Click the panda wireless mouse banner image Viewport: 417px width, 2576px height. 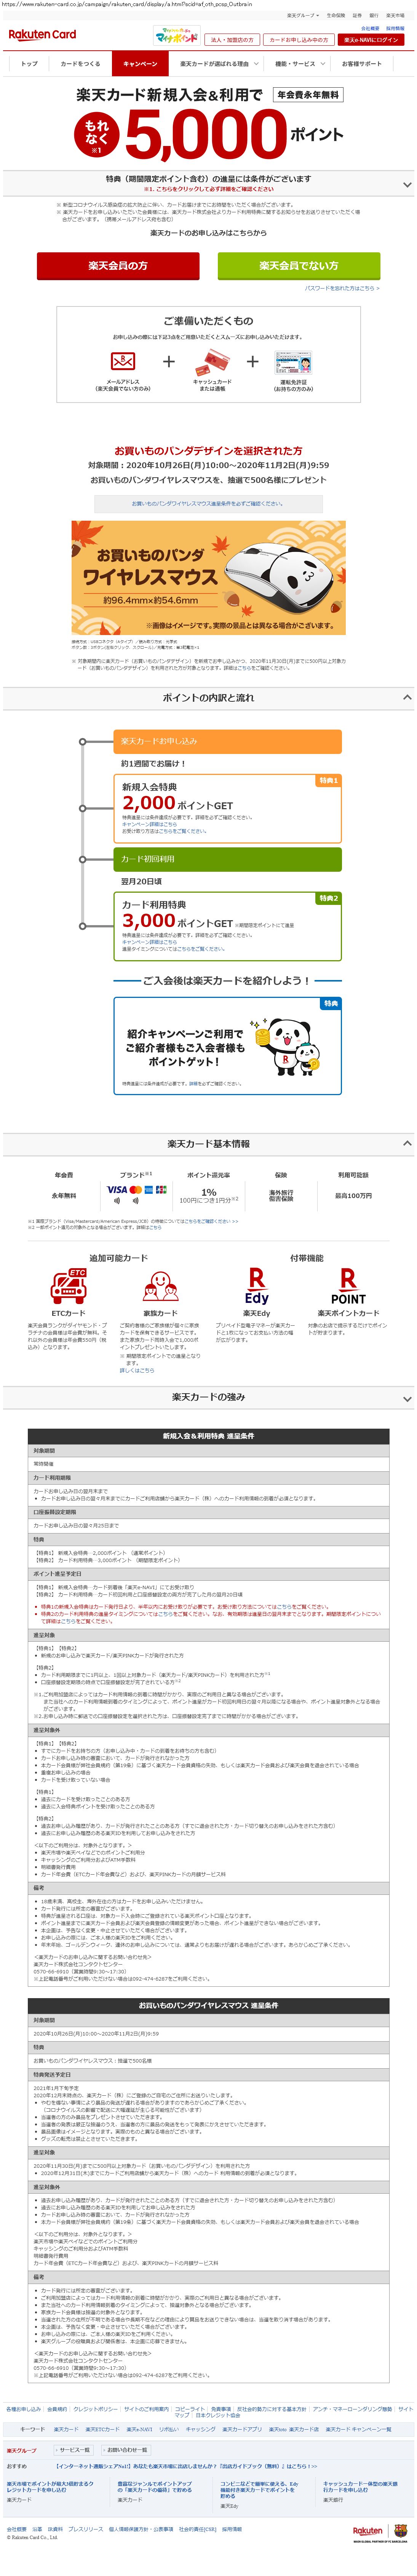pyautogui.click(x=208, y=577)
